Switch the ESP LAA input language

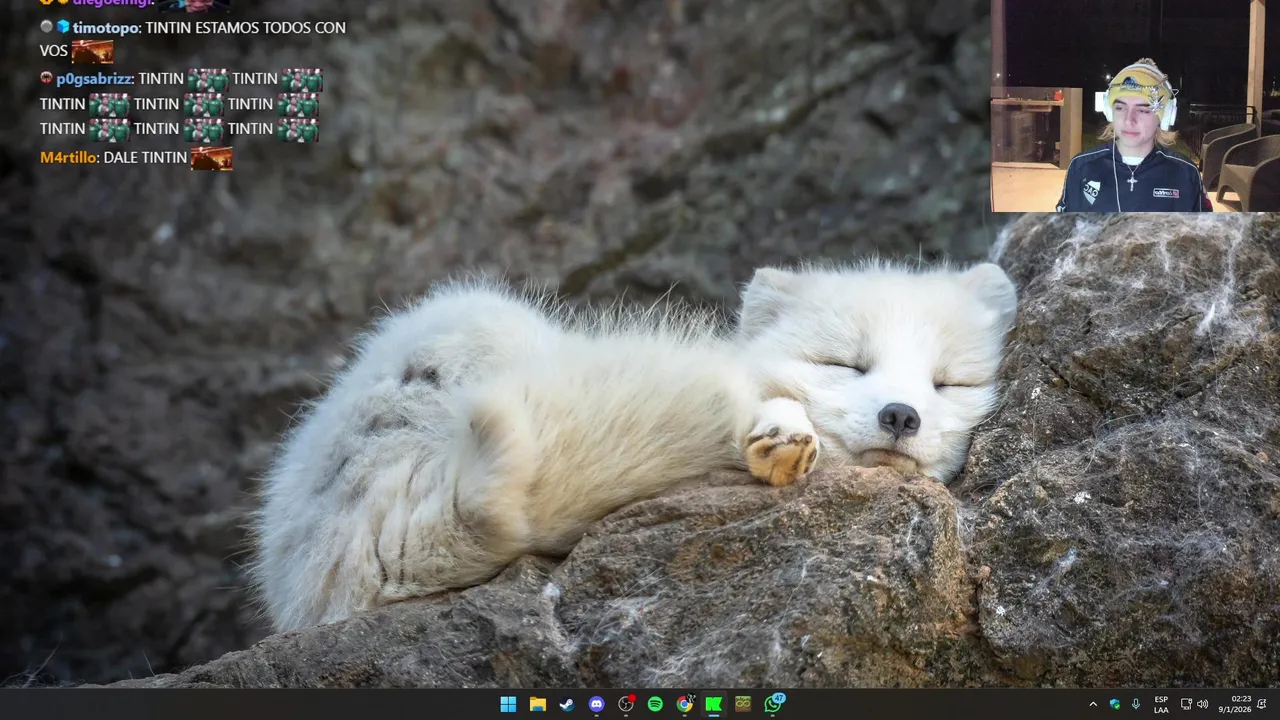tap(1161, 704)
